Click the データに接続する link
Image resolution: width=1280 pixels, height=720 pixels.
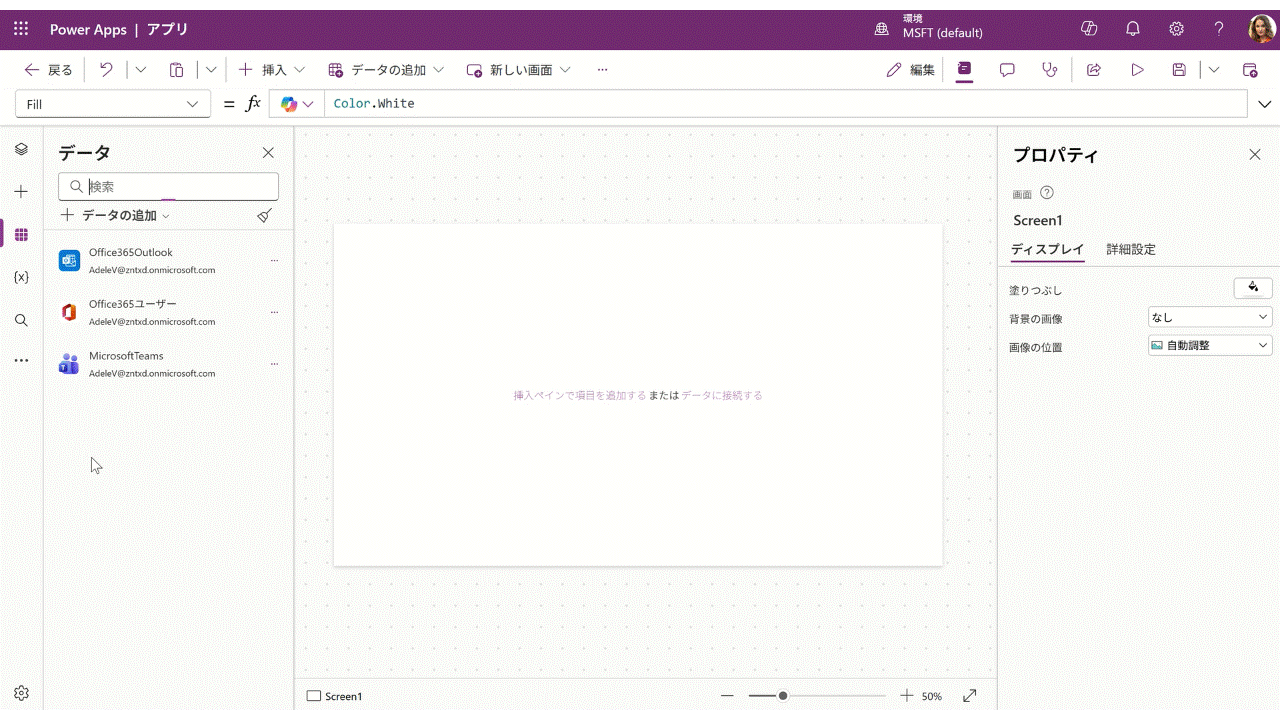721,395
